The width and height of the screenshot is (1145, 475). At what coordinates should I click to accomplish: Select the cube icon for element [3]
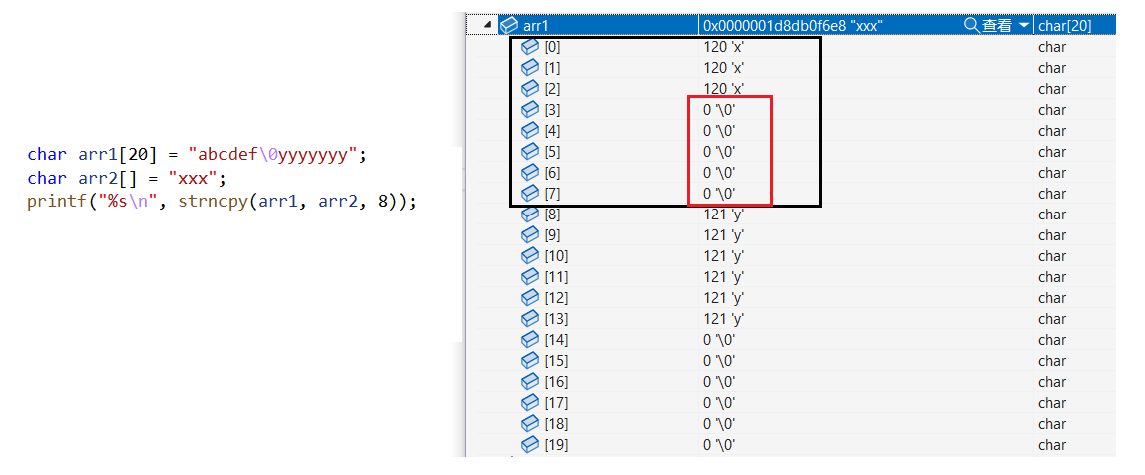point(530,110)
